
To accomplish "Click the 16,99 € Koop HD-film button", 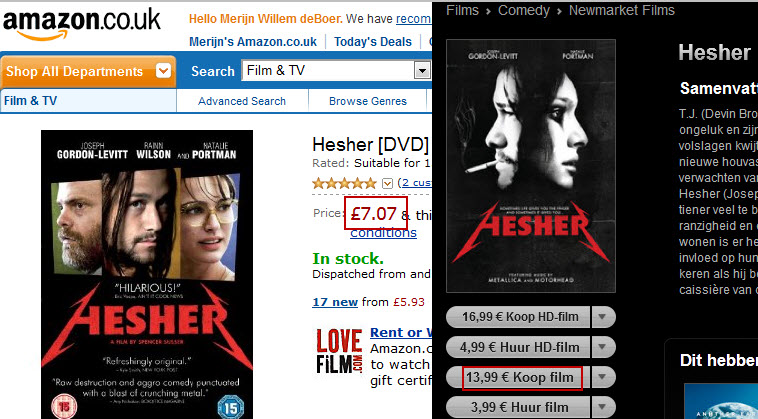I will click(x=518, y=317).
